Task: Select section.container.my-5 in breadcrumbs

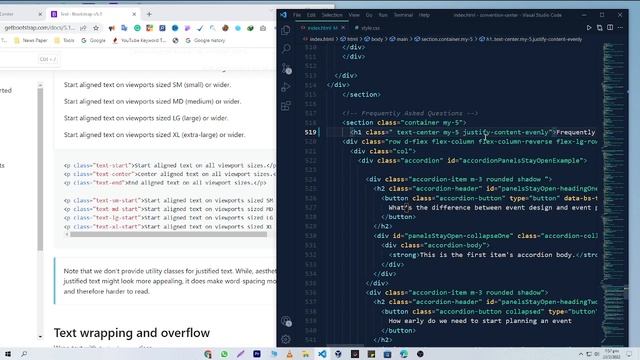Action: [443, 39]
